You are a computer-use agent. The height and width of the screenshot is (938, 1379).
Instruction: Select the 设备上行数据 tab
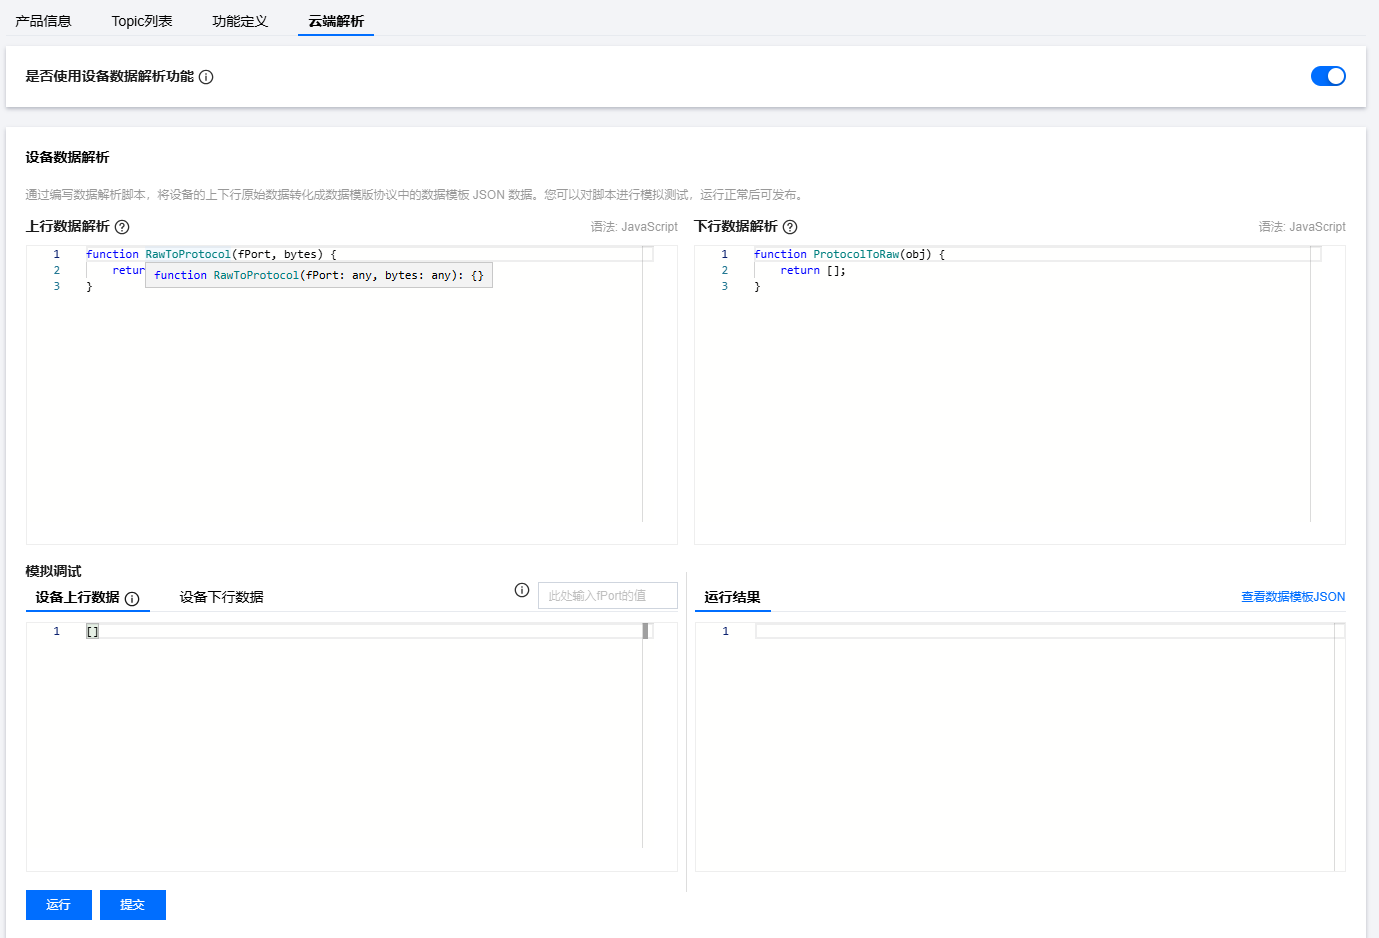[x=78, y=597]
